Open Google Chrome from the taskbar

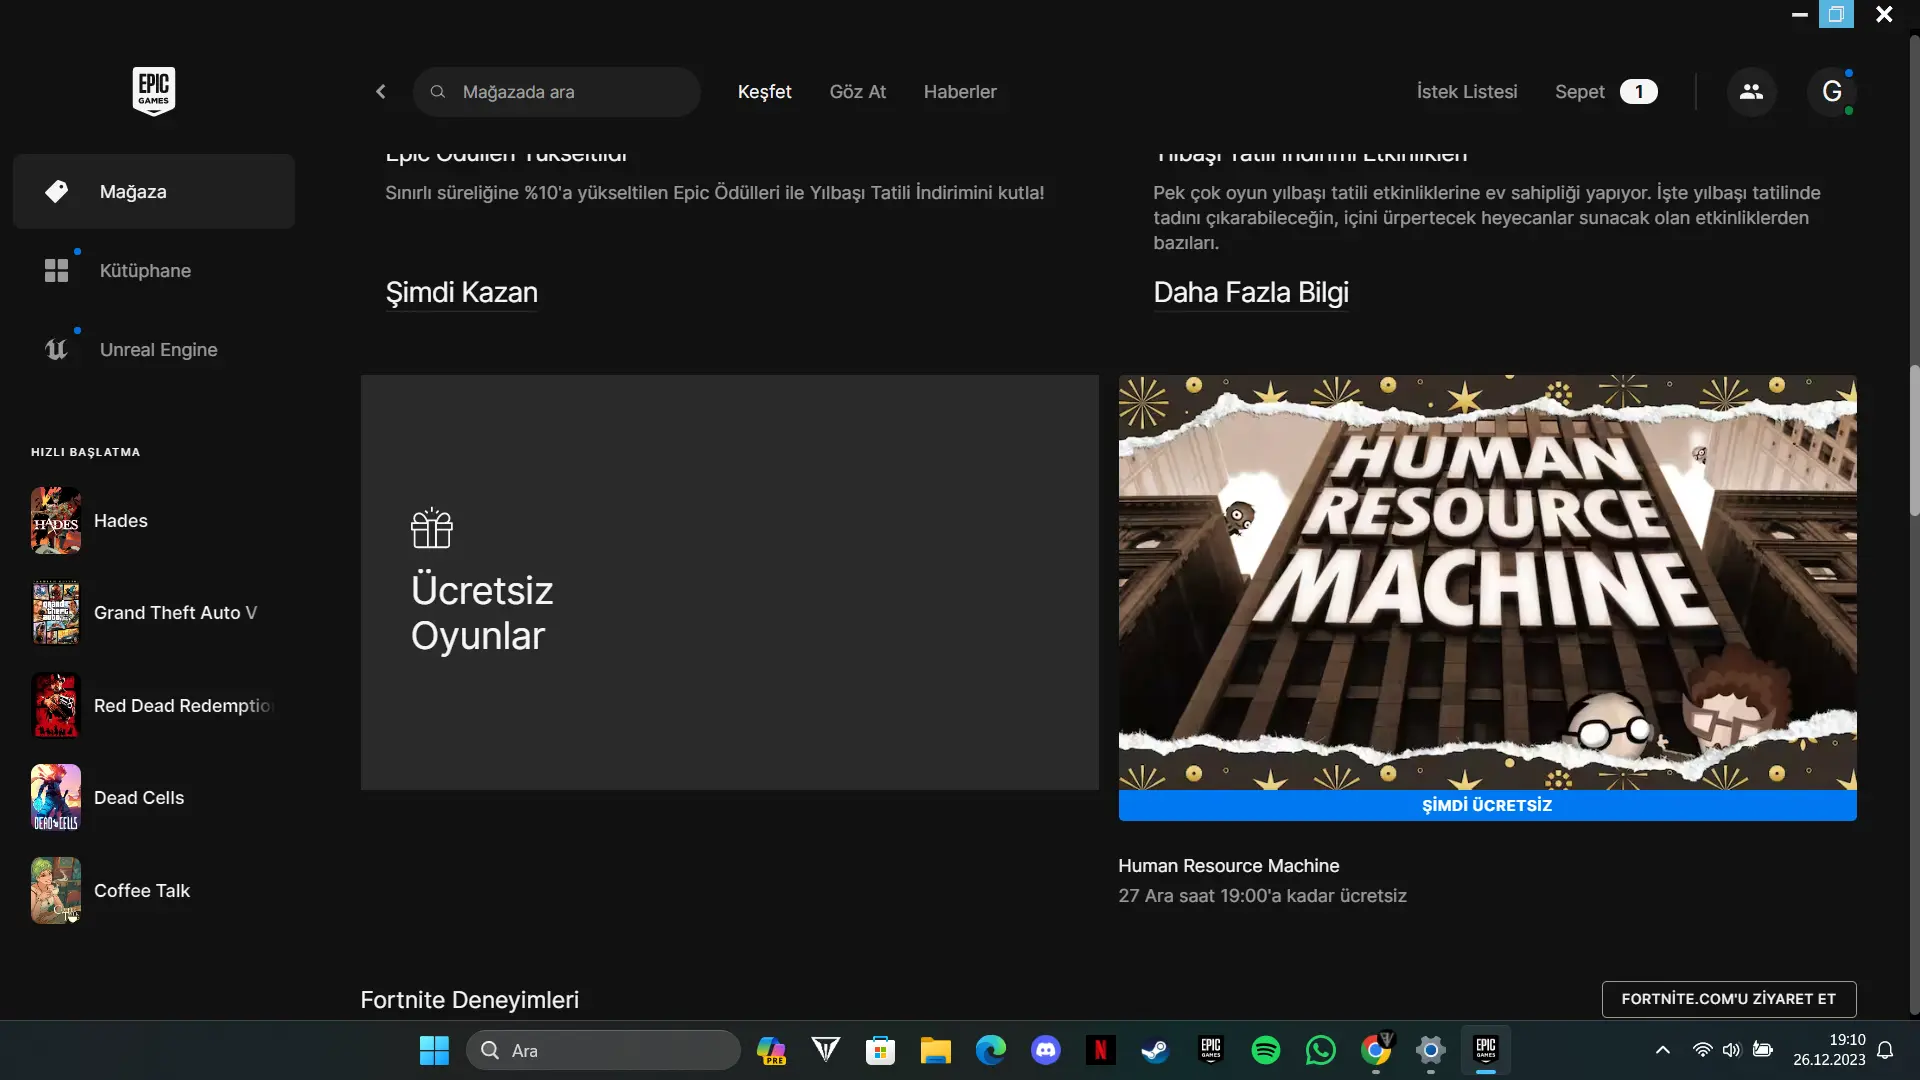click(1376, 1050)
